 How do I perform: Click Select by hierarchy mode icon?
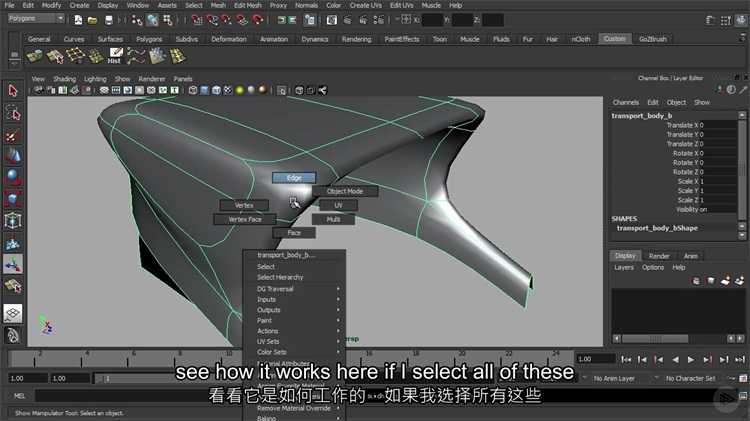click(x=137, y=20)
